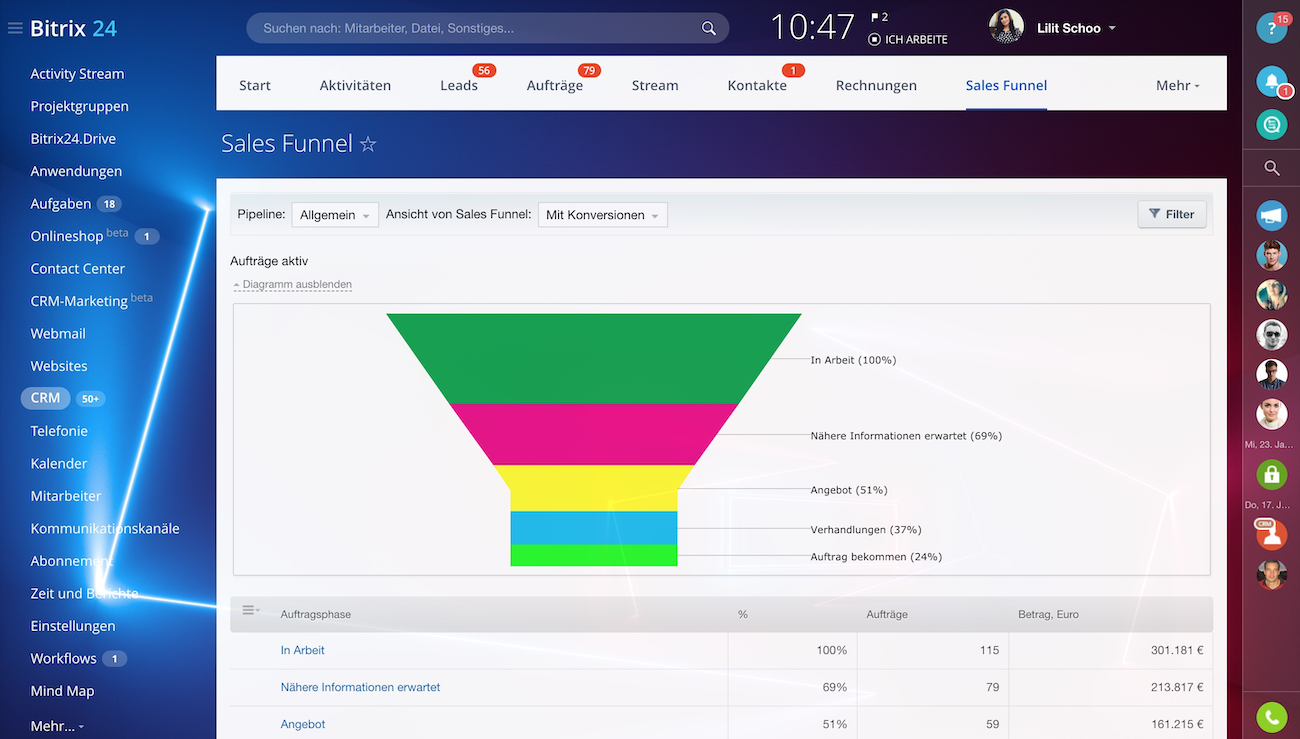Click the green In Arbeit funnel segment
Viewport: 1300px width, 739px height.
point(594,358)
